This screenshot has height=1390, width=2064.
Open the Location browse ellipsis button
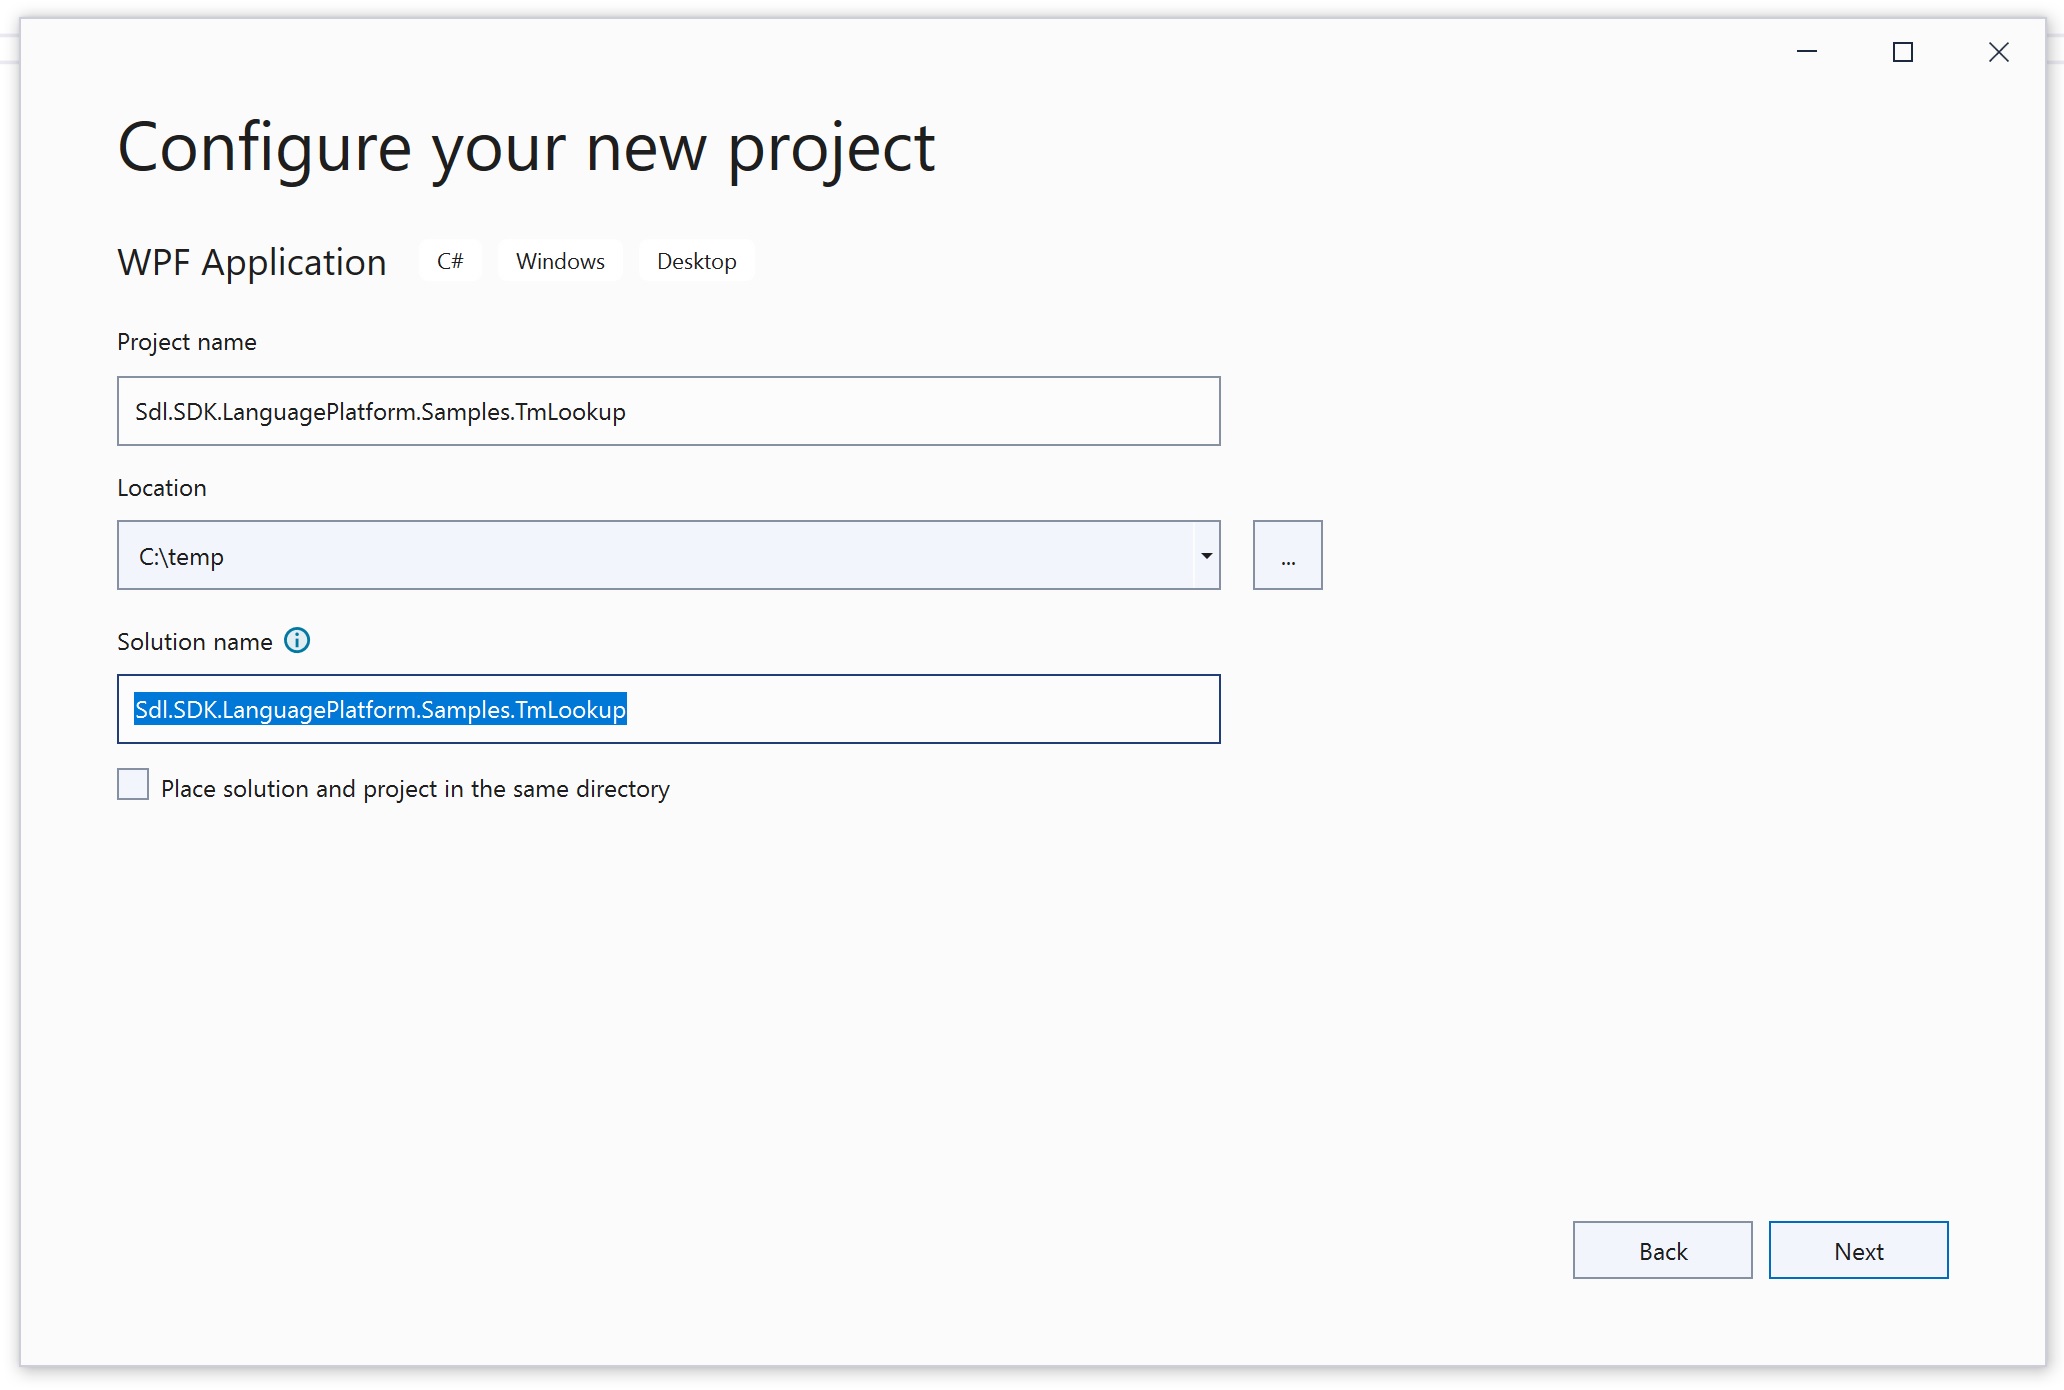pos(1287,555)
